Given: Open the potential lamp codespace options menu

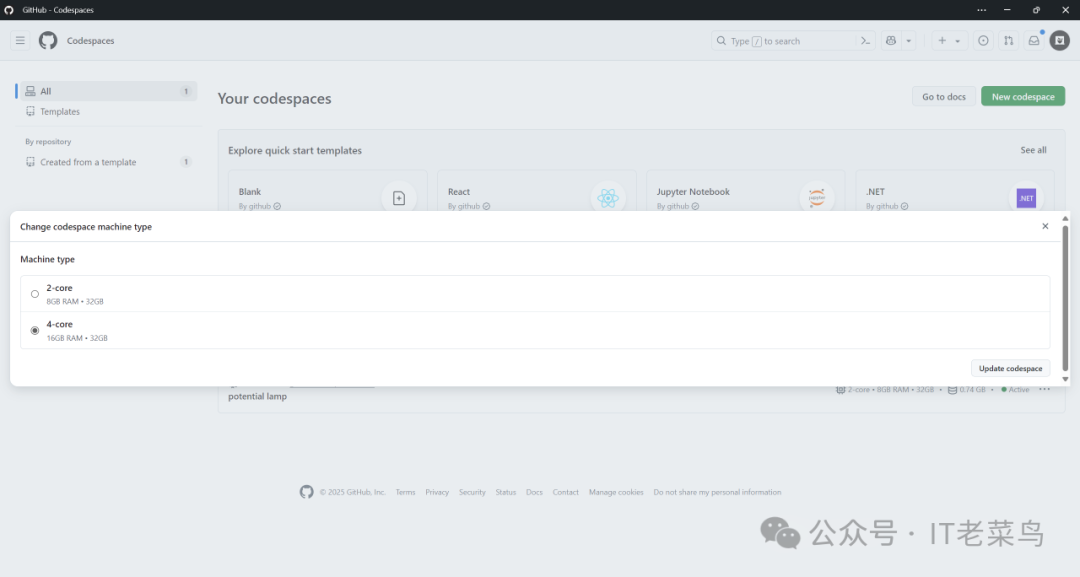Looking at the screenshot, I should pyautogui.click(x=1044, y=389).
